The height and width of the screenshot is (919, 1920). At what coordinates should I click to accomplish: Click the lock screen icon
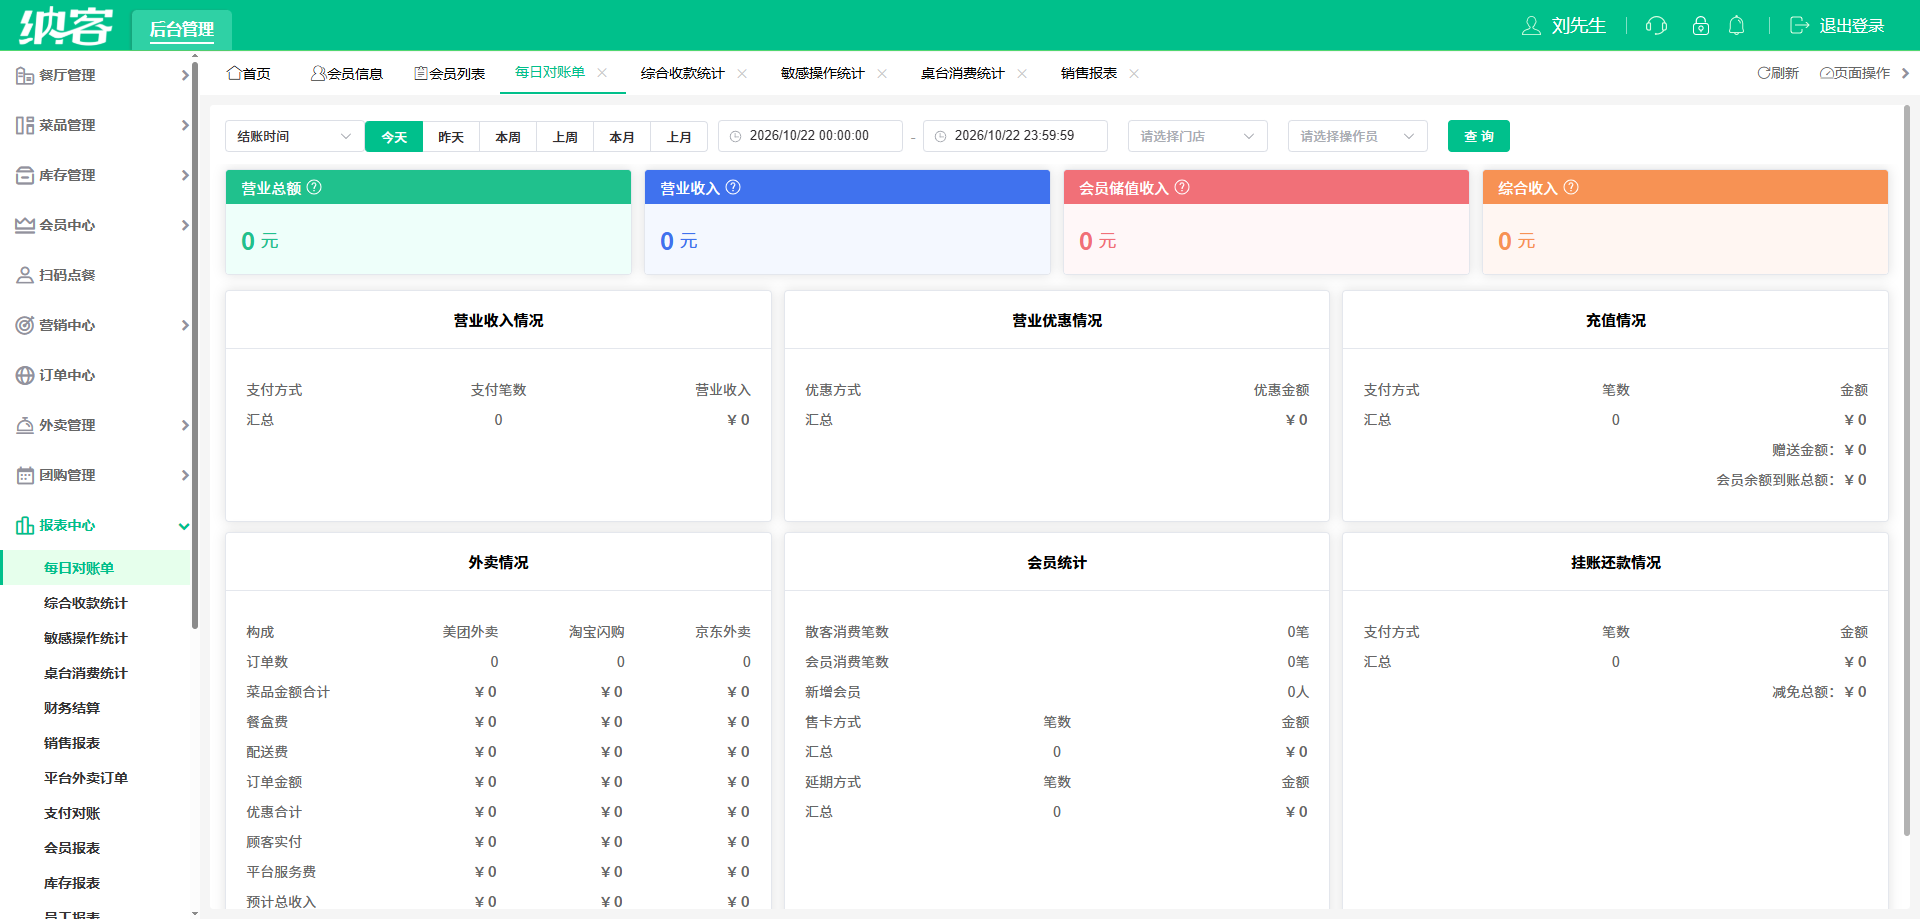coord(1700,26)
